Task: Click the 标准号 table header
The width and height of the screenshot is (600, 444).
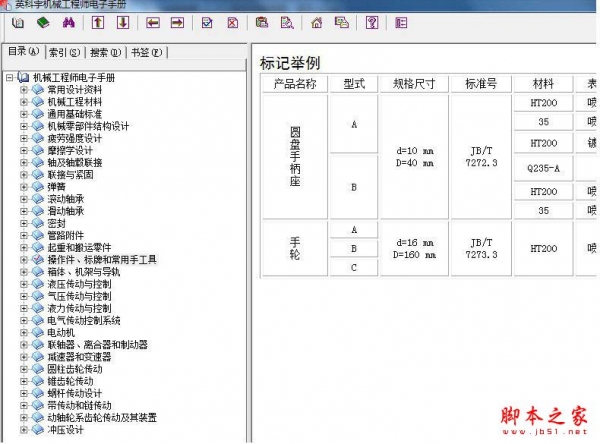Action: pos(481,84)
